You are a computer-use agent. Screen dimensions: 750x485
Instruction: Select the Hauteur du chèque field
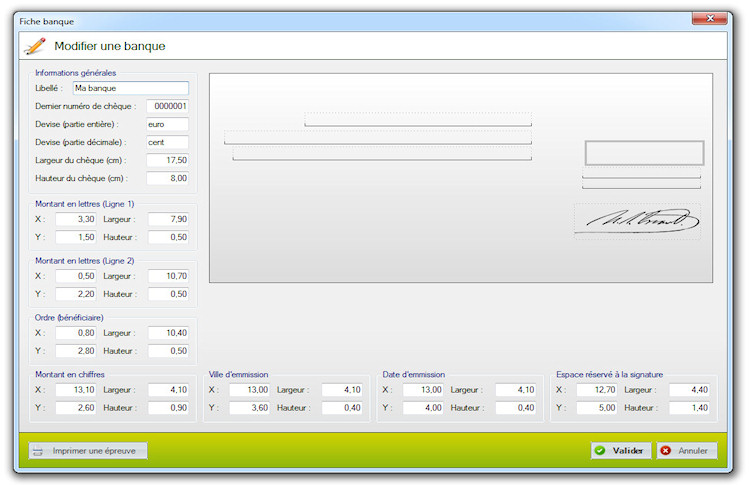167,178
